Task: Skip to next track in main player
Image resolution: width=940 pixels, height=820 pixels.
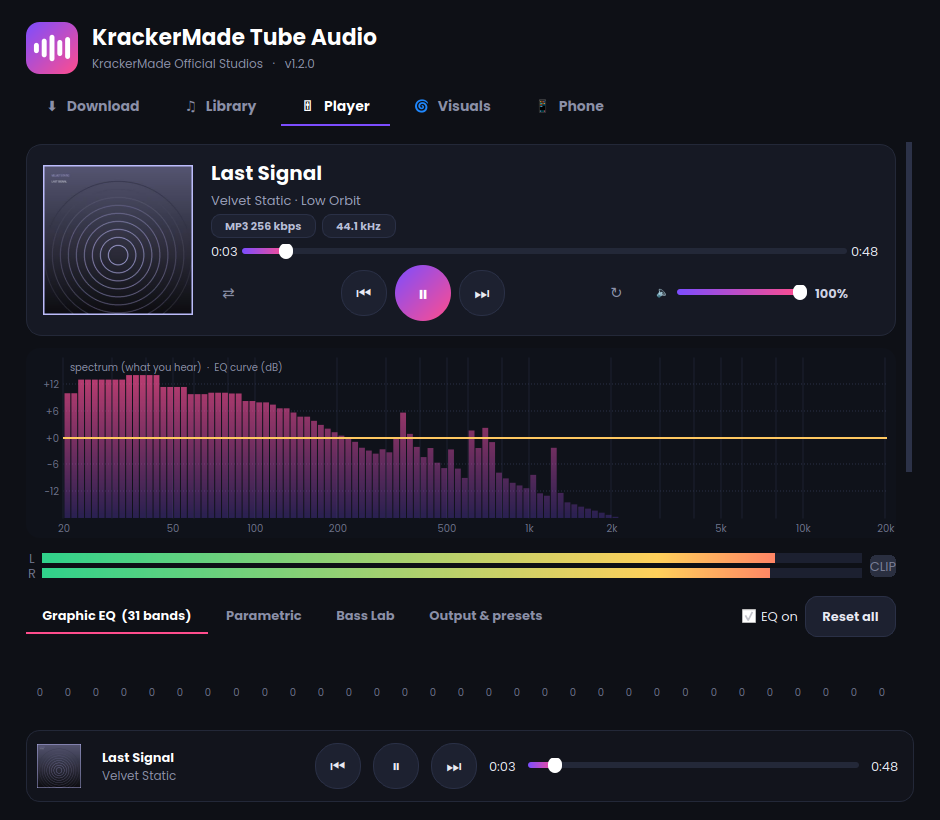Action: pyautogui.click(x=482, y=293)
